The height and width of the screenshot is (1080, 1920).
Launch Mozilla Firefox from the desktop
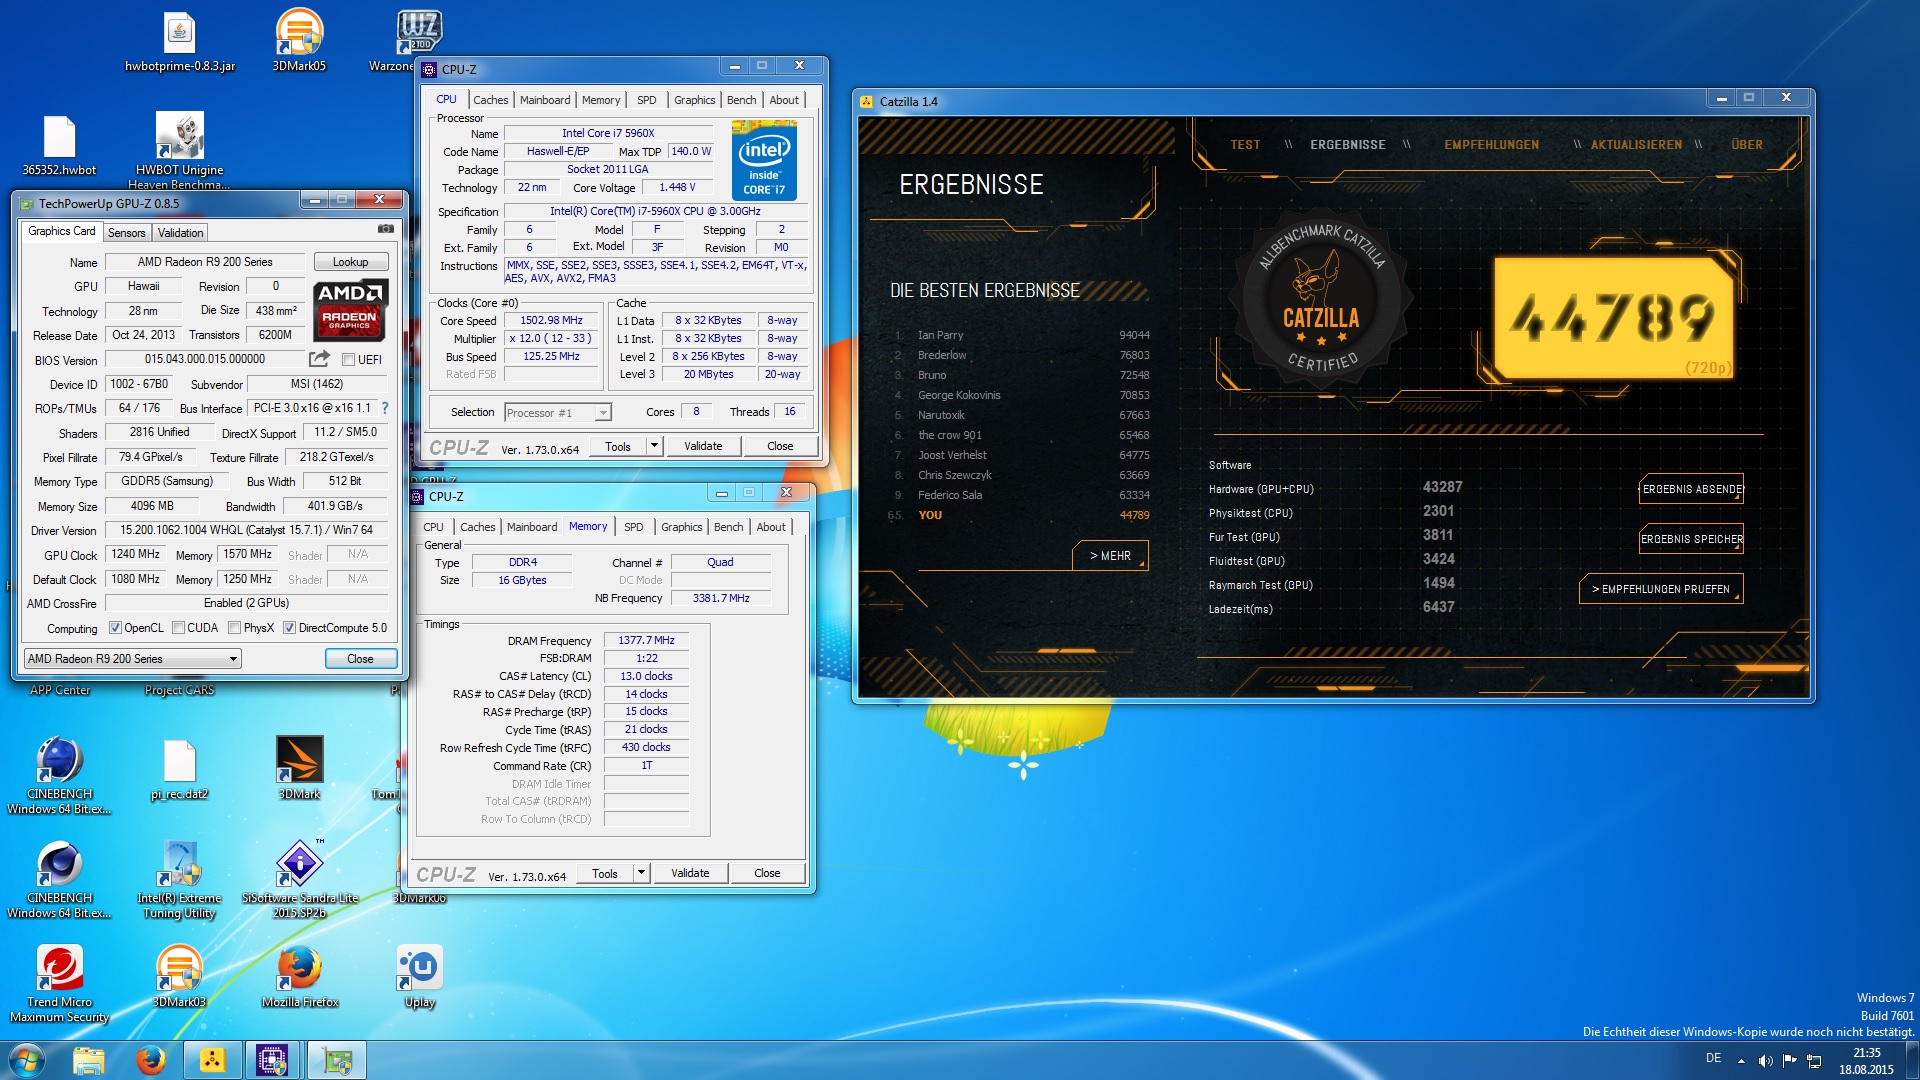299,976
